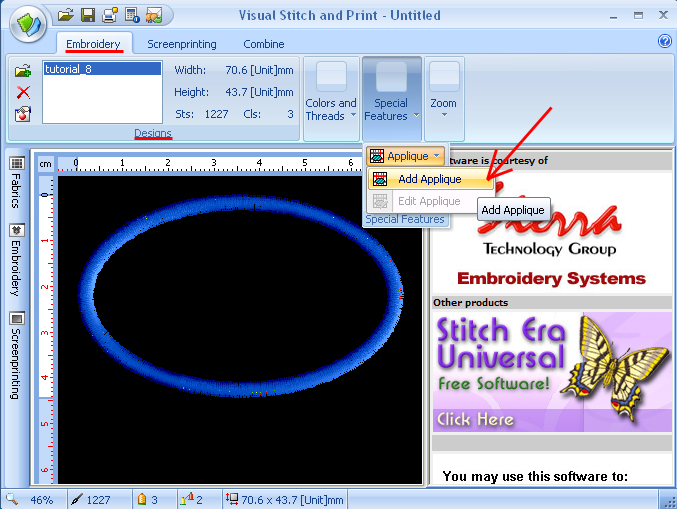Click the Width 70.6 [Unit]mm value
This screenshot has height=509, width=677.
259,70
